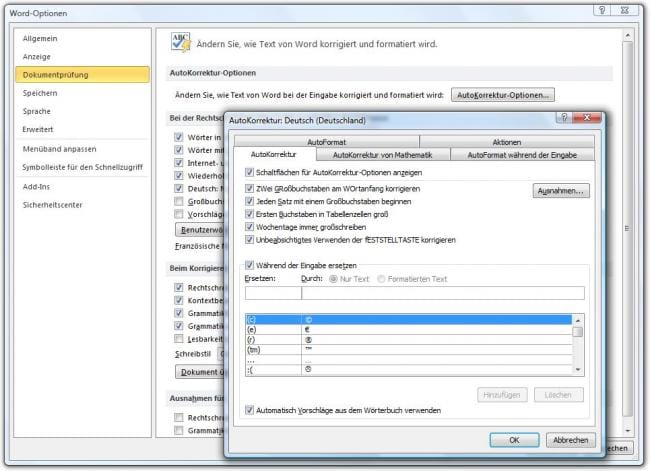Open the Allgemein options category
Image resolution: width=650 pixels, height=471 pixels.
coord(40,39)
